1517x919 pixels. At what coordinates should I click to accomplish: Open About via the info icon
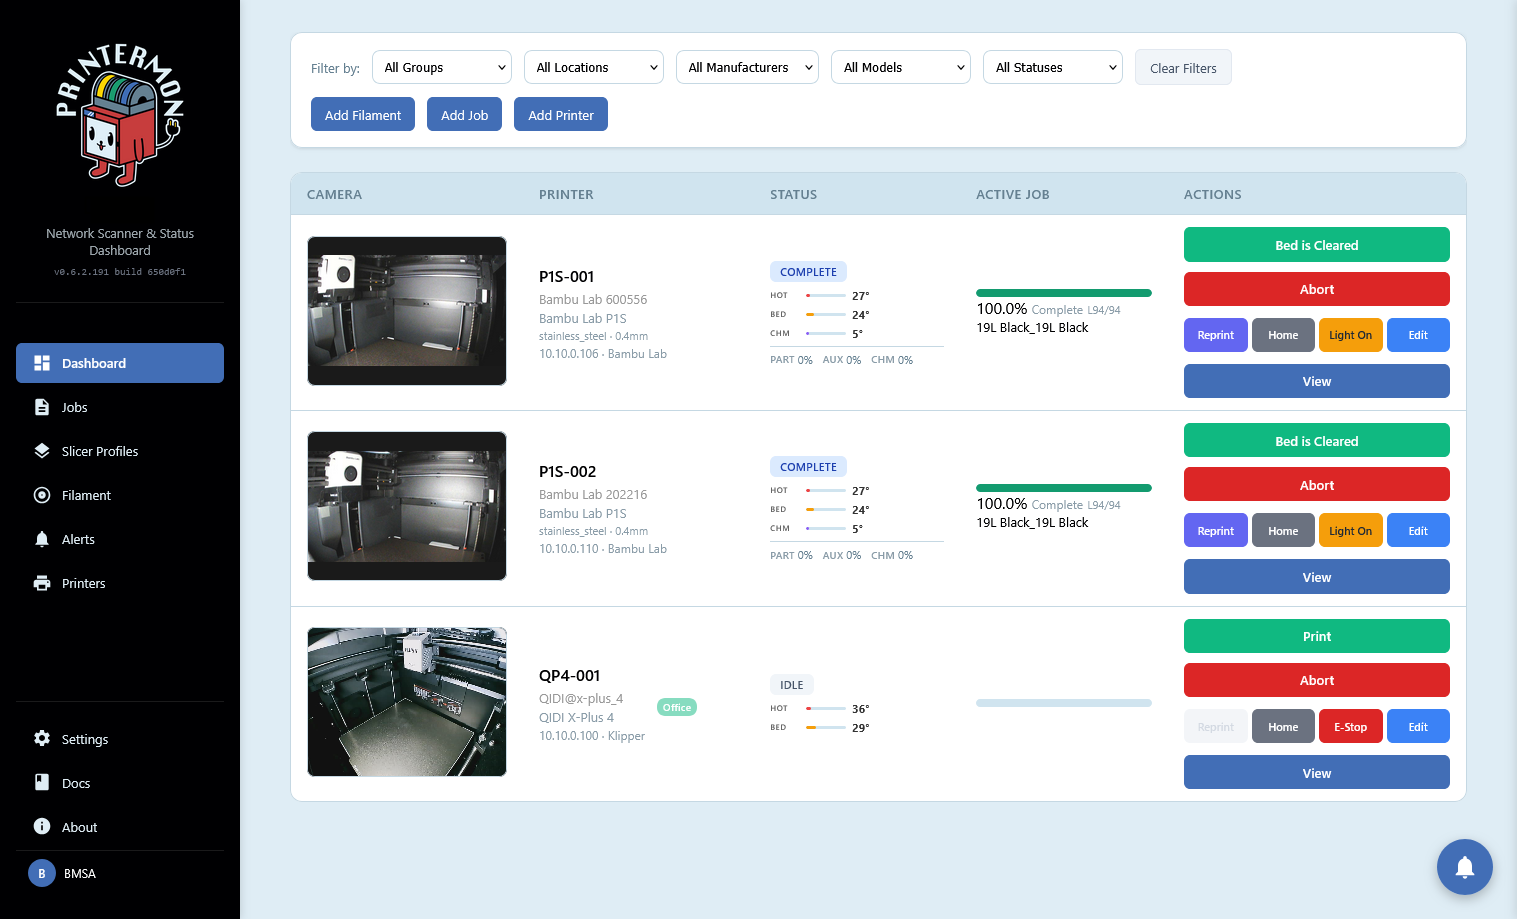[41, 827]
